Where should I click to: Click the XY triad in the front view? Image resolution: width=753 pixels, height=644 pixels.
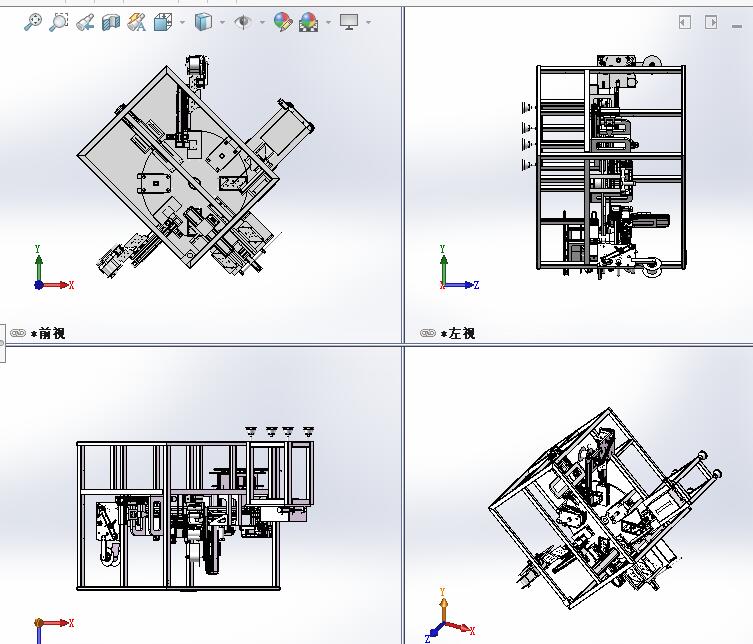(x=54, y=267)
